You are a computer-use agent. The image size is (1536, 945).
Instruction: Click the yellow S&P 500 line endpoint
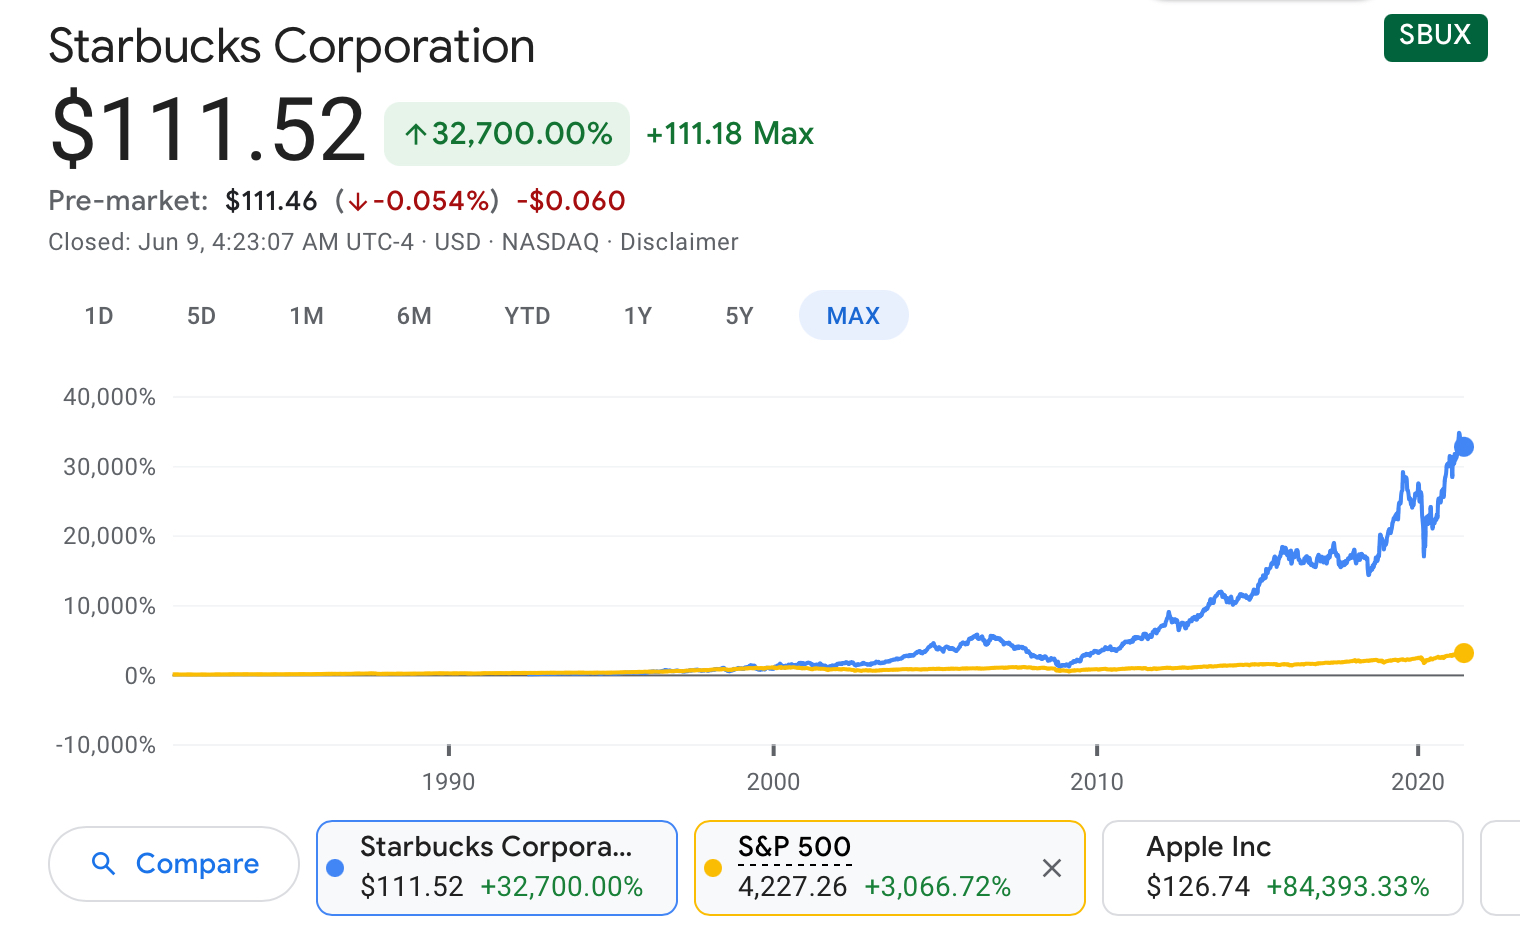coord(1464,653)
